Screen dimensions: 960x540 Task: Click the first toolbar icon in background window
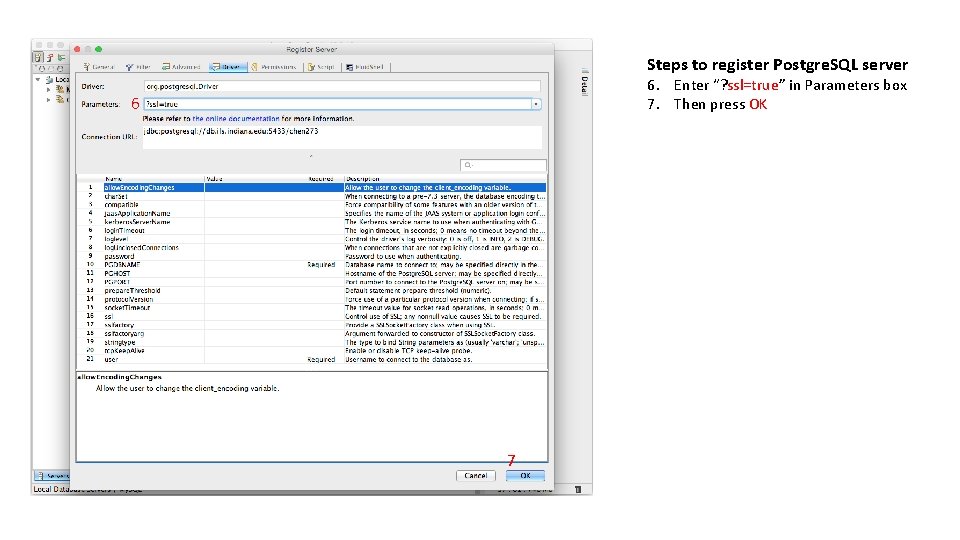tap(38, 57)
